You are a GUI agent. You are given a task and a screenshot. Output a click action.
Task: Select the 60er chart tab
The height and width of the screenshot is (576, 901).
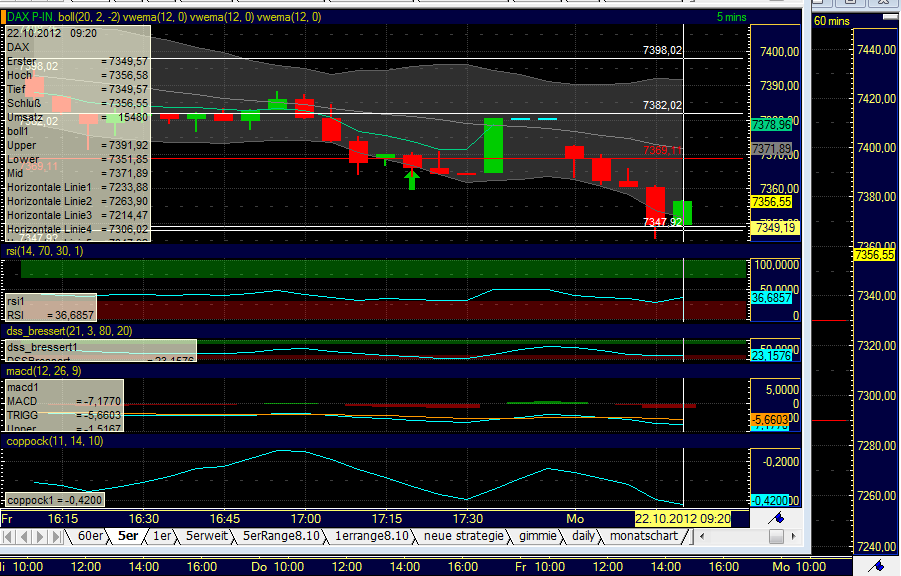pyautogui.click(x=91, y=536)
